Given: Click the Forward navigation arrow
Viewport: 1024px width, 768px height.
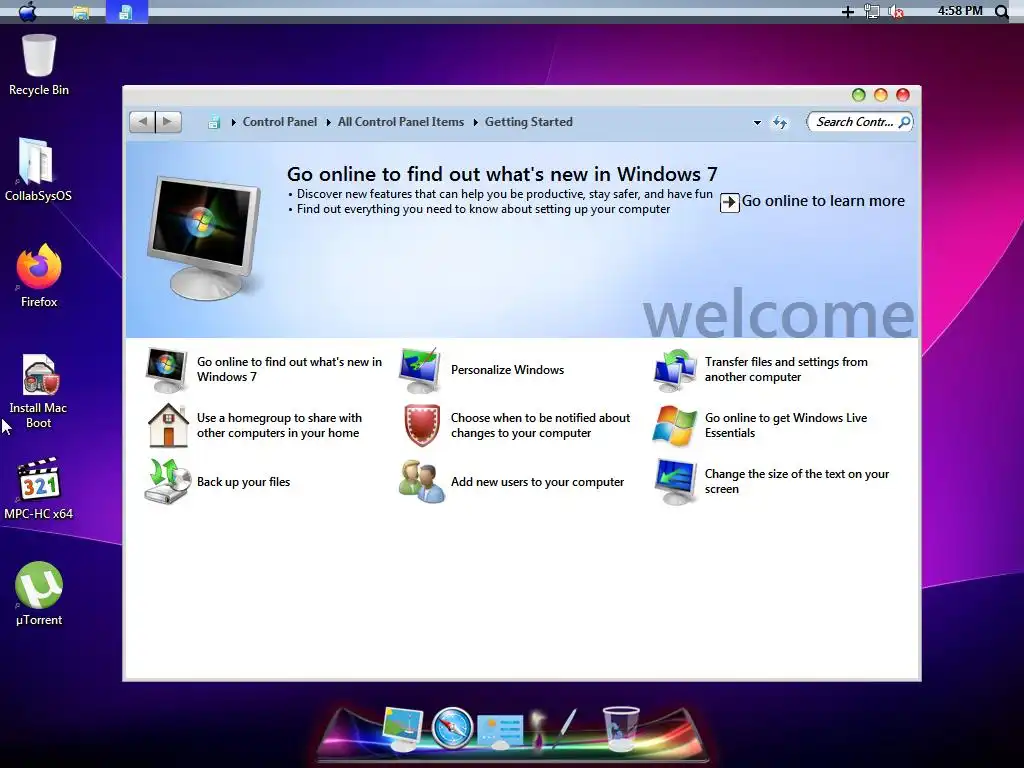Looking at the screenshot, I should (168, 121).
